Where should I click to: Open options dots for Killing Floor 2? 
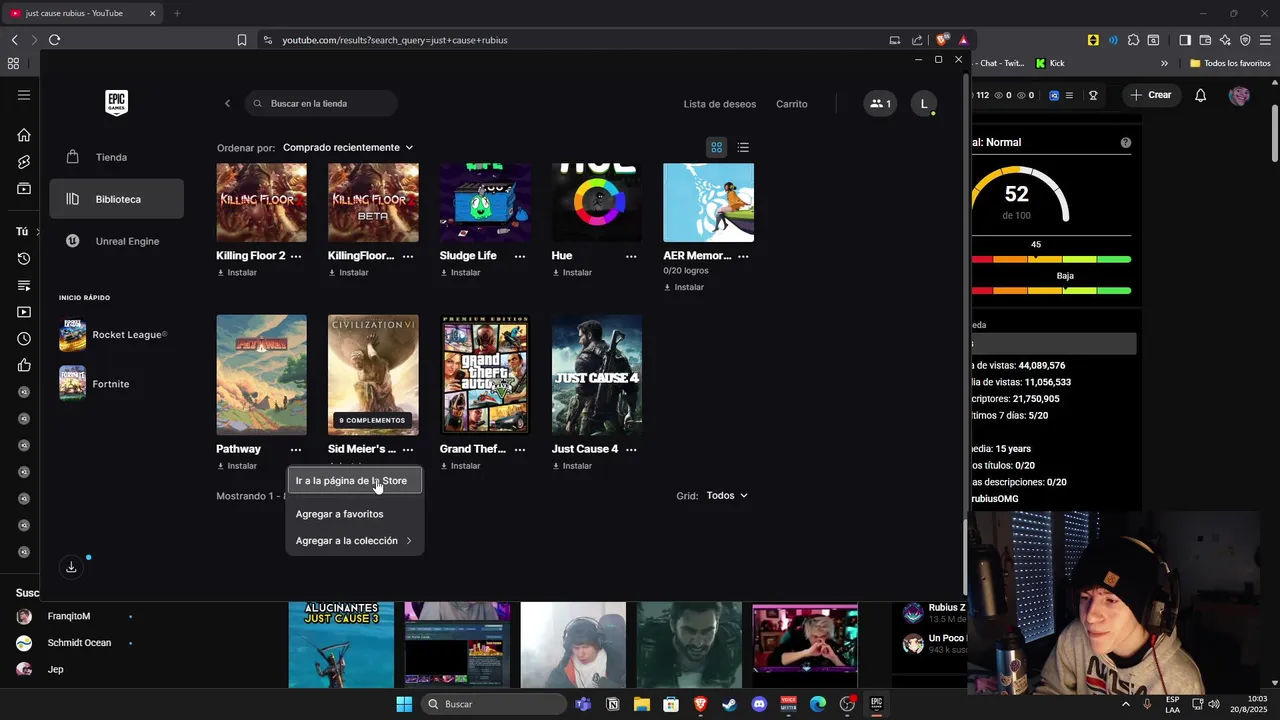296,256
